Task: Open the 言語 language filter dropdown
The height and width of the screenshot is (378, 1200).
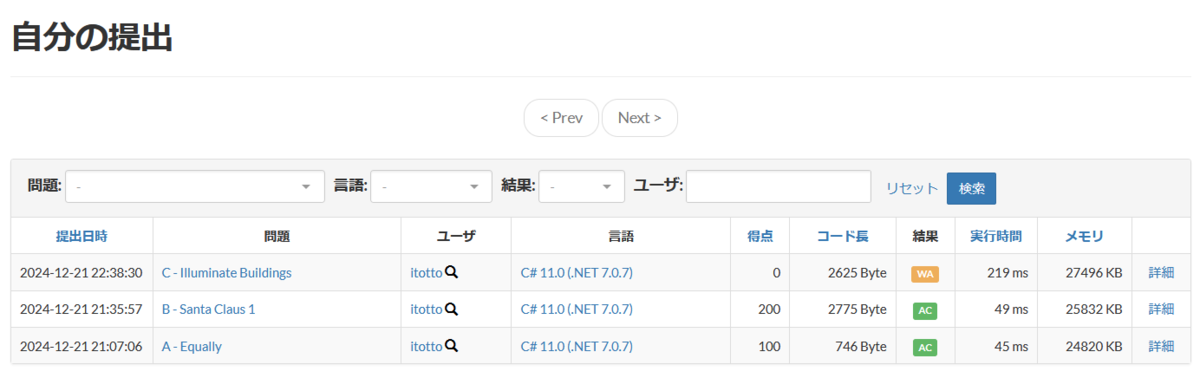Action: click(431, 186)
